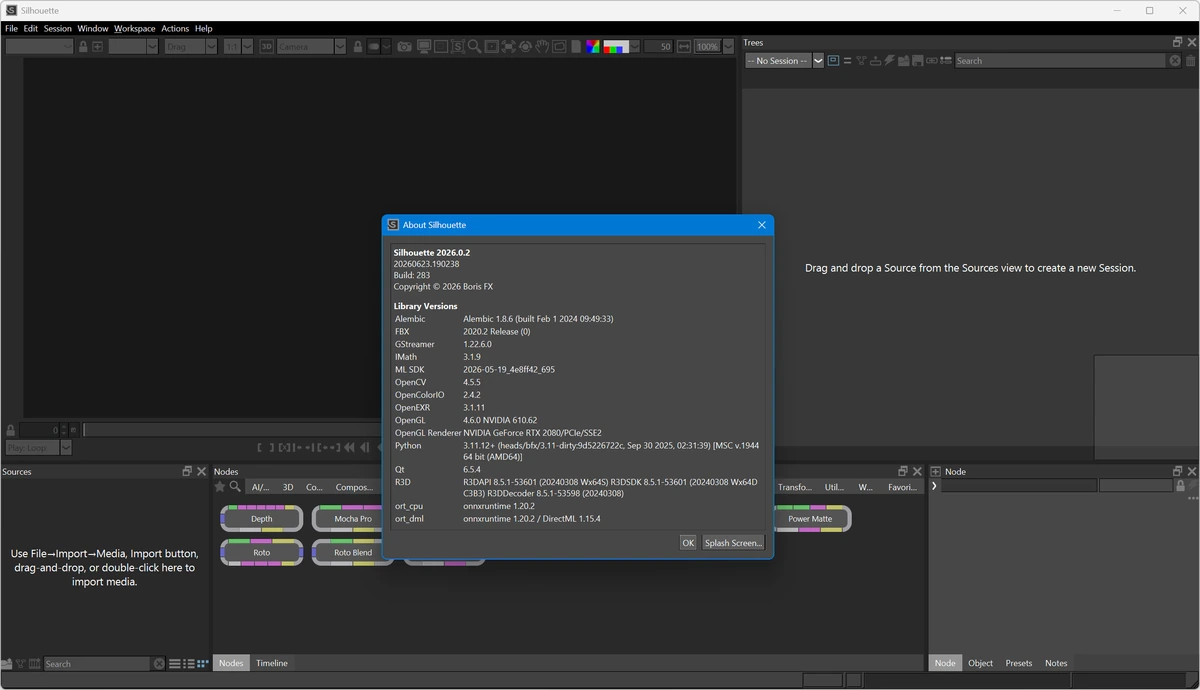Click the circular target icon in viewer toolbar
The image size is (1200, 690).
[525, 46]
